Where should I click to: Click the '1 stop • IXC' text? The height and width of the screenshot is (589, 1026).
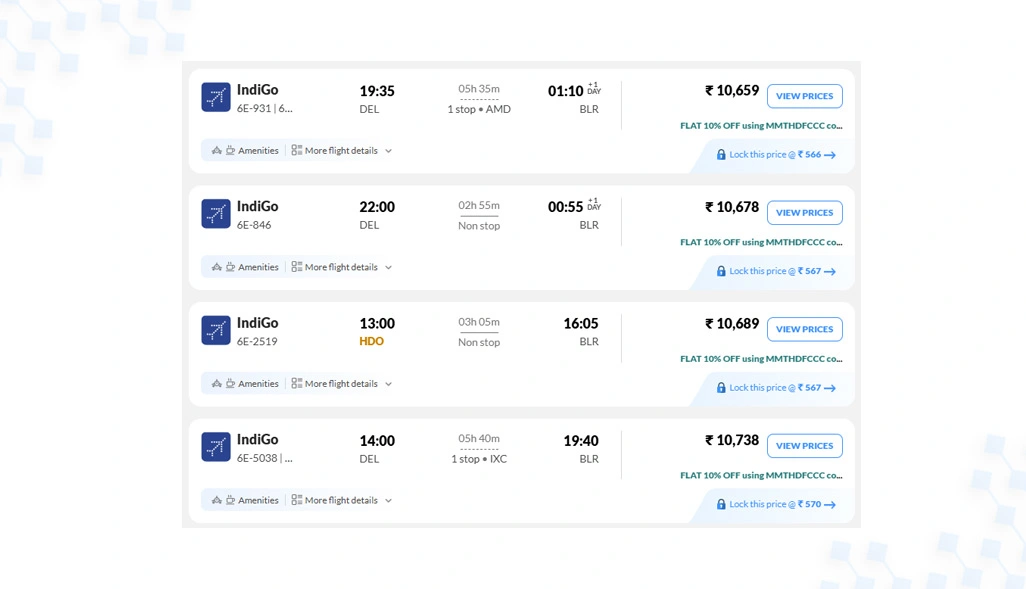pos(479,459)
